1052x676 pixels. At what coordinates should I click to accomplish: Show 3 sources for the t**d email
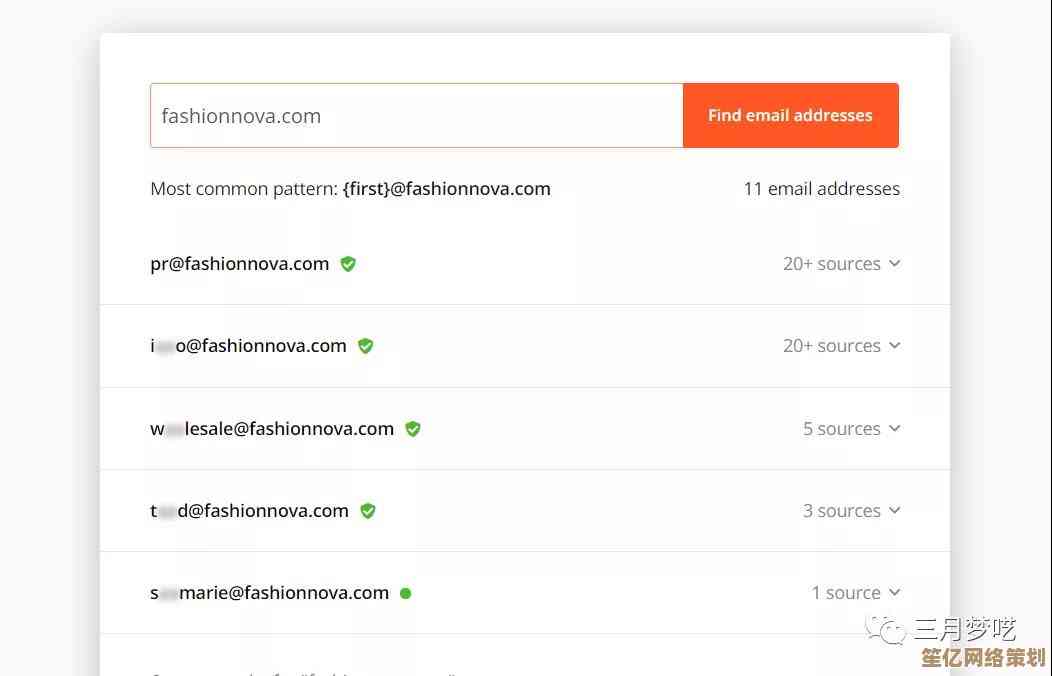[894, 511]
